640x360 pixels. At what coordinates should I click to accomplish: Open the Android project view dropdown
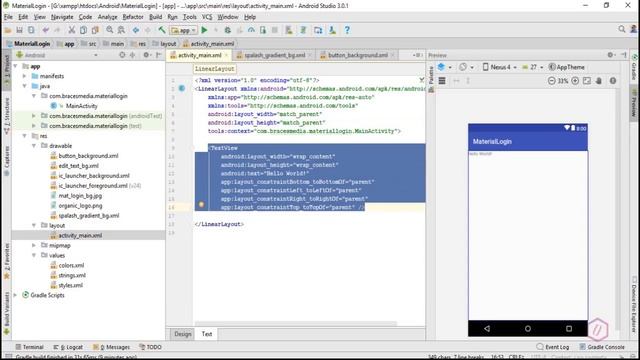tap(56, 55)
